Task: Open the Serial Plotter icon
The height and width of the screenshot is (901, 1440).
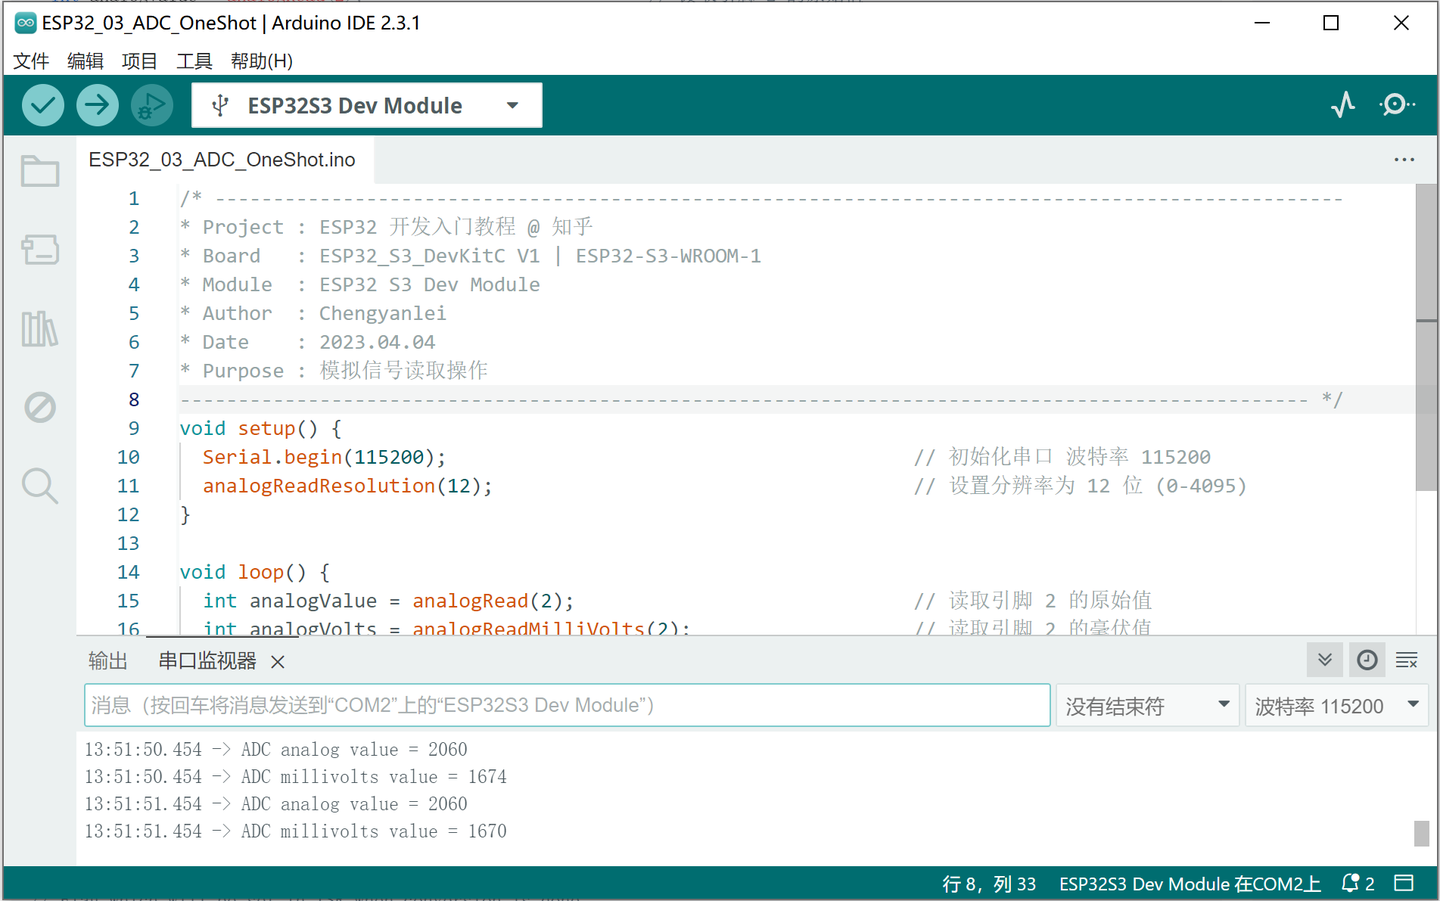Action: [x=1343, y=104]
